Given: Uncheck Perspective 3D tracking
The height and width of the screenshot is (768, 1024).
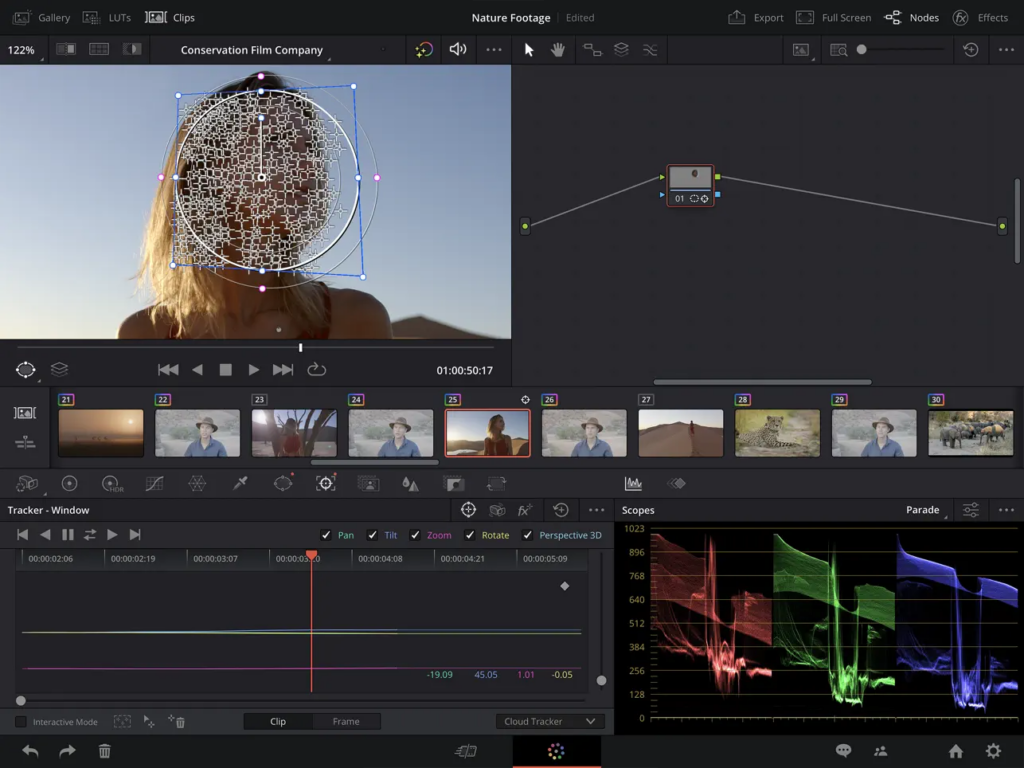Looking at the screenshot, I should click(x=528, y=535).
